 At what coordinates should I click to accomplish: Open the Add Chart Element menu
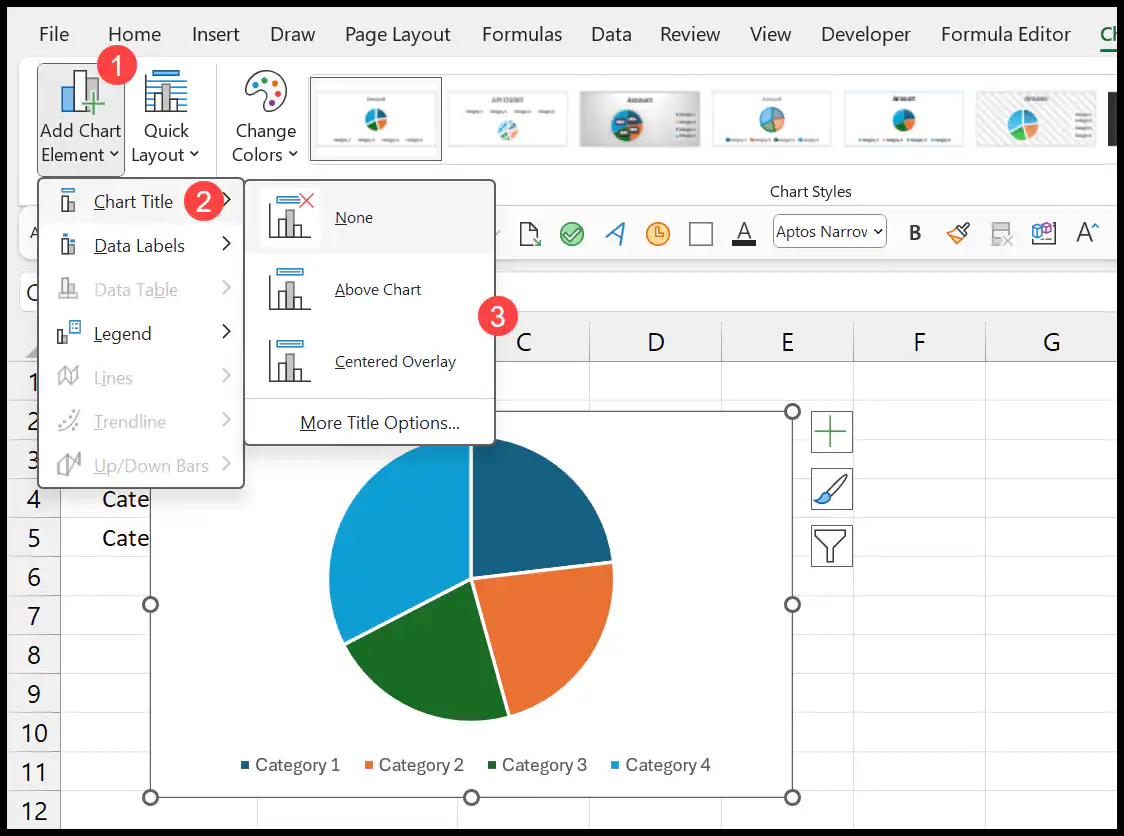(80, 119)
